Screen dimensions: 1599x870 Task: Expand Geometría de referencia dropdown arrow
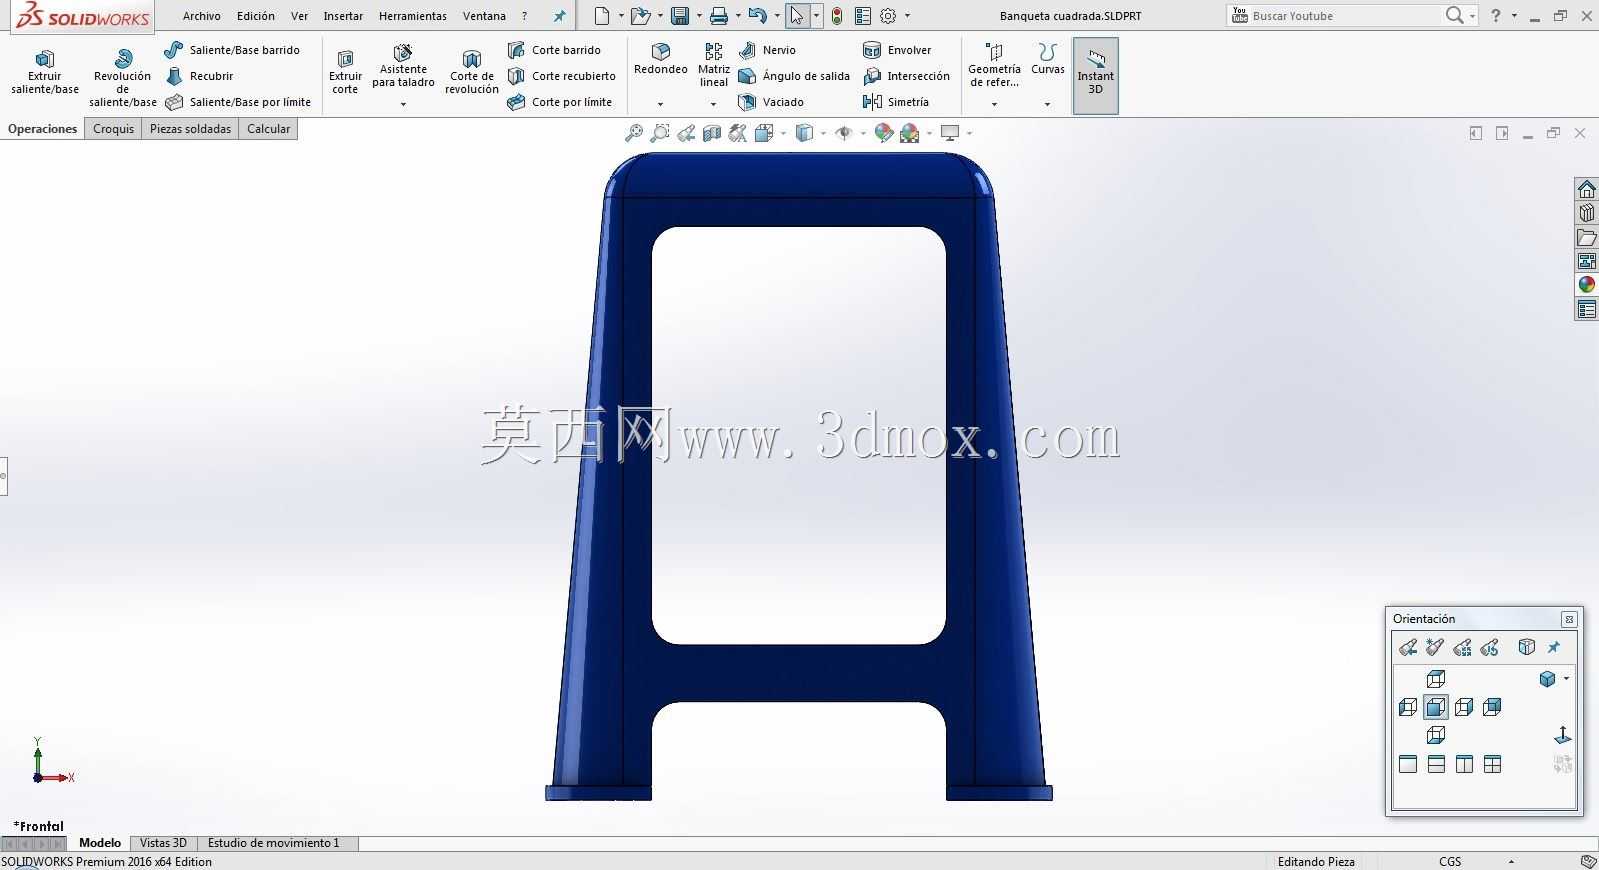point(994,104)
